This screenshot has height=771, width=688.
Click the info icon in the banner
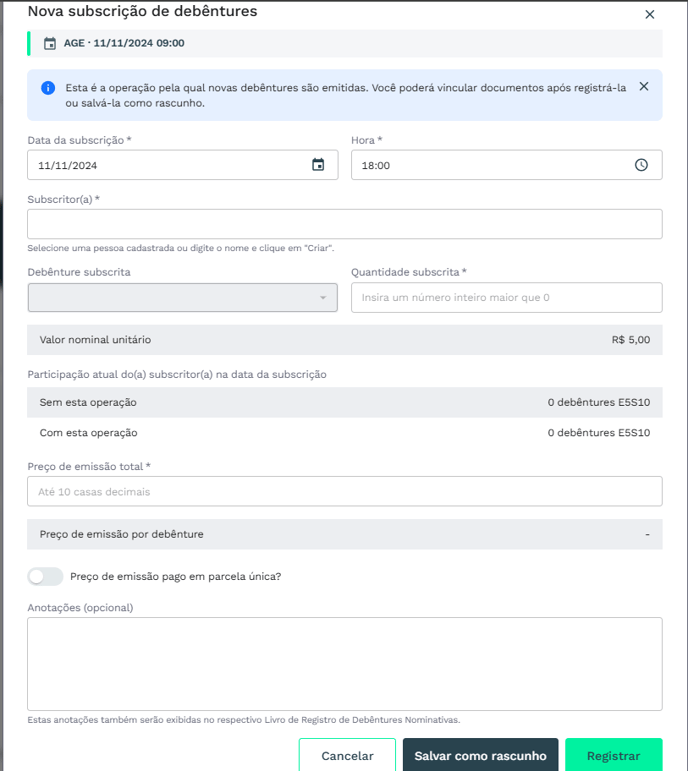[48, 88]
